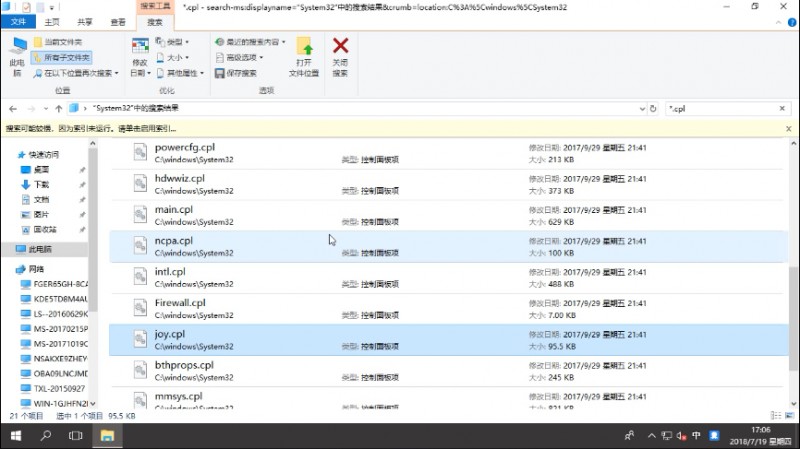Expand the address bar history dropdown
Screen dimensions: 800x449
click(642, 109)
